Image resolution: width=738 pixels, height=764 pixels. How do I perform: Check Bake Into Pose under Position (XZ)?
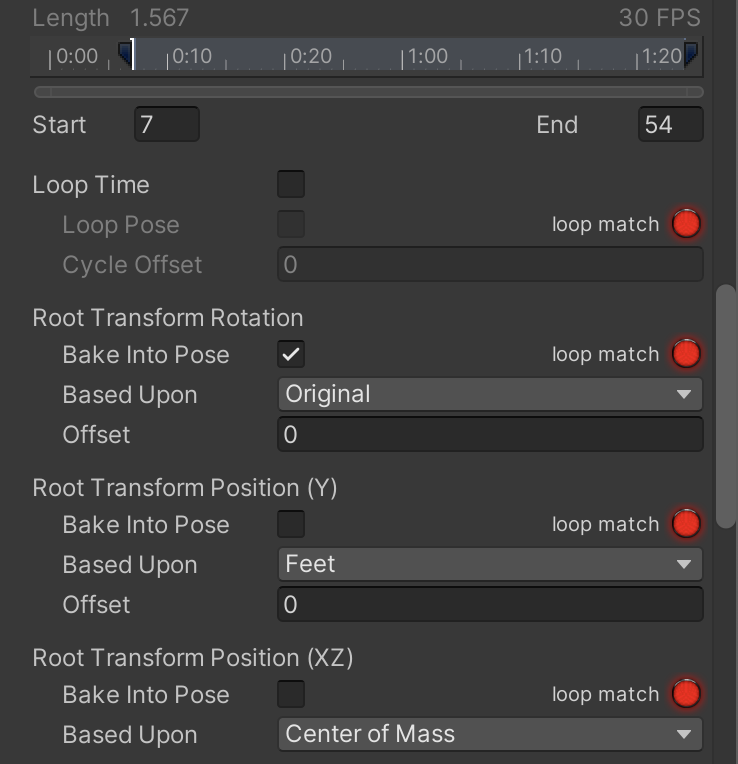tap(291, 695)
